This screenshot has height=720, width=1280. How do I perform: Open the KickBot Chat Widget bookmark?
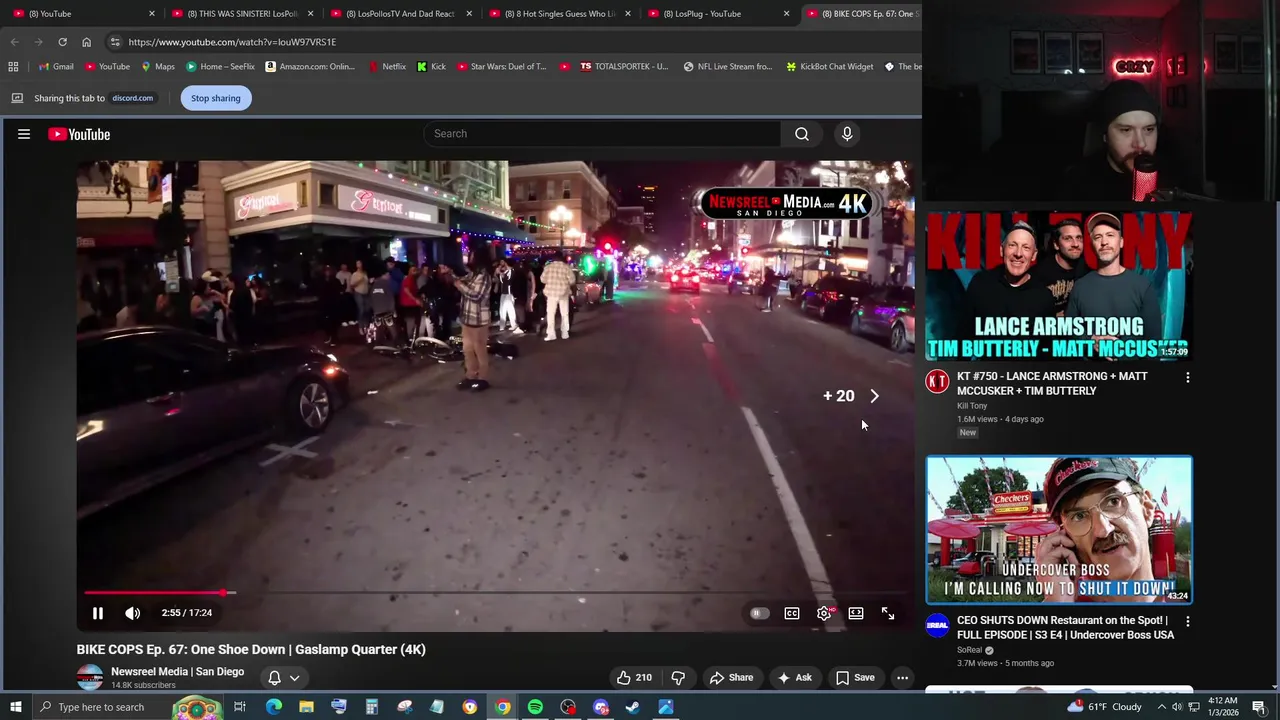click(829, 67)
